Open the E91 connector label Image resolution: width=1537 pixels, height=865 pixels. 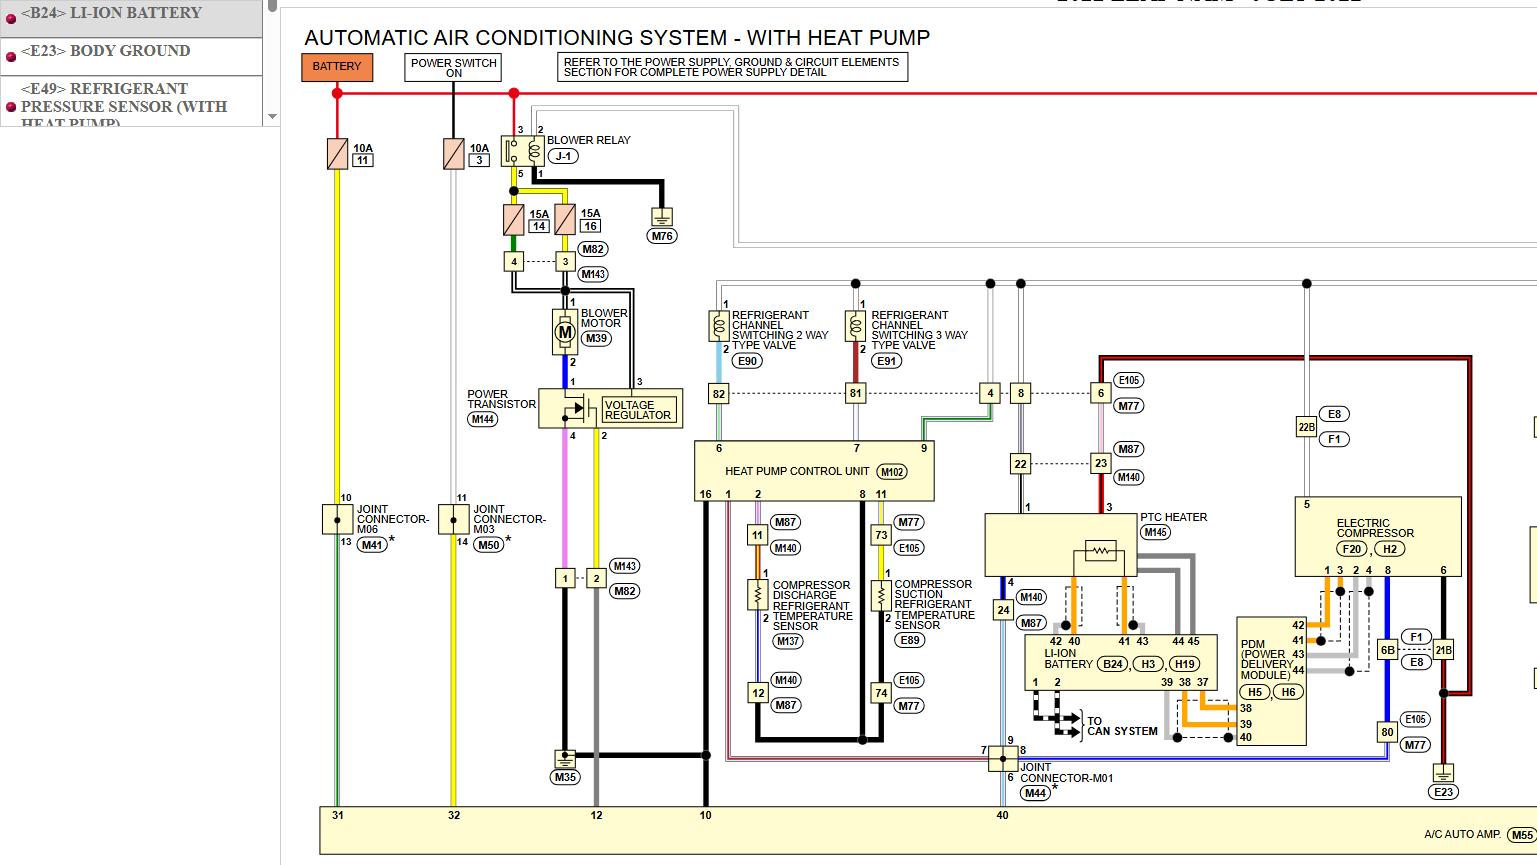(887, 361)
